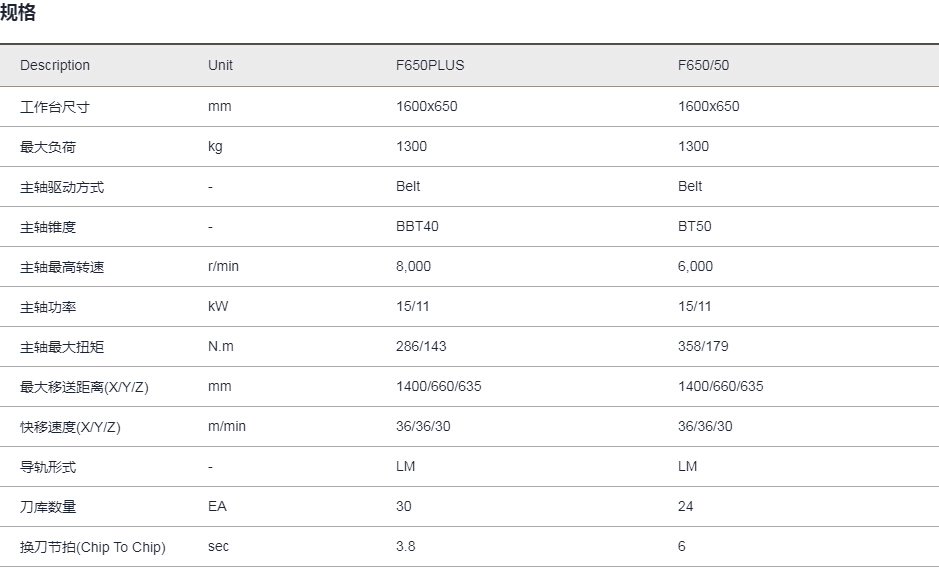This screenshot has height=571, width=939.
Task: Click the F650PLUS column header
Action: pyautogui.click(x=430, y=65)
